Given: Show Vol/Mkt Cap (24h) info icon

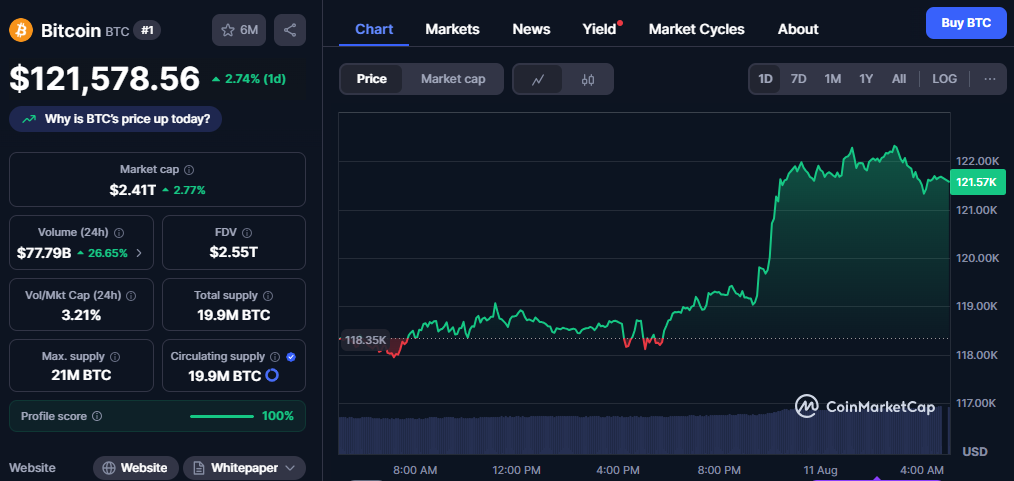Looking at the screenshot, I should pos(131,295).
